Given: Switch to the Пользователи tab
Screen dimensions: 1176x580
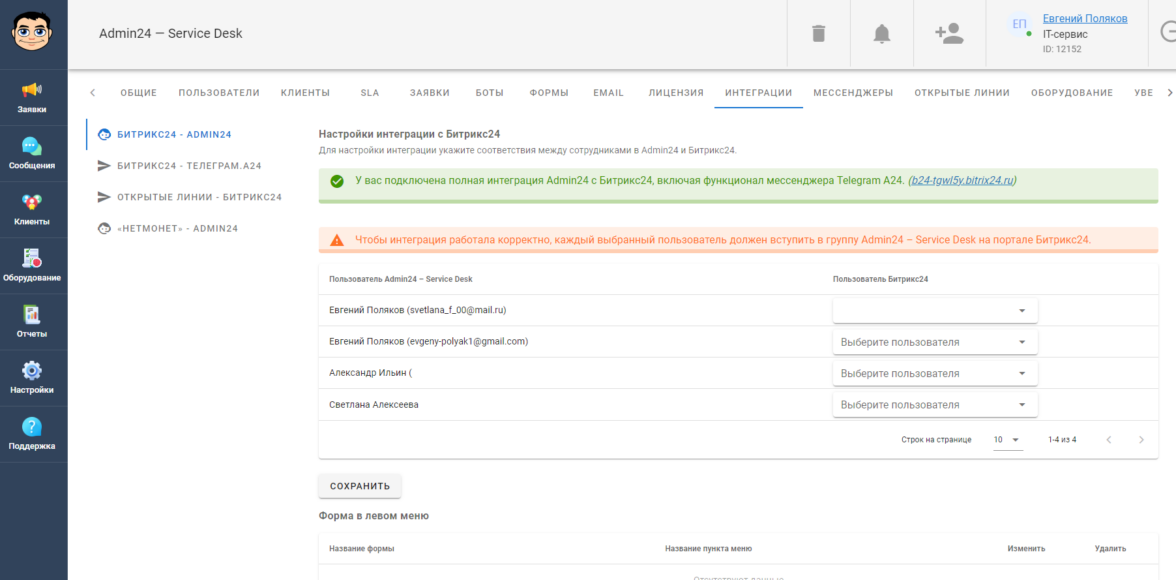Looking at the screenshot, I should click(x=219, y=93).
